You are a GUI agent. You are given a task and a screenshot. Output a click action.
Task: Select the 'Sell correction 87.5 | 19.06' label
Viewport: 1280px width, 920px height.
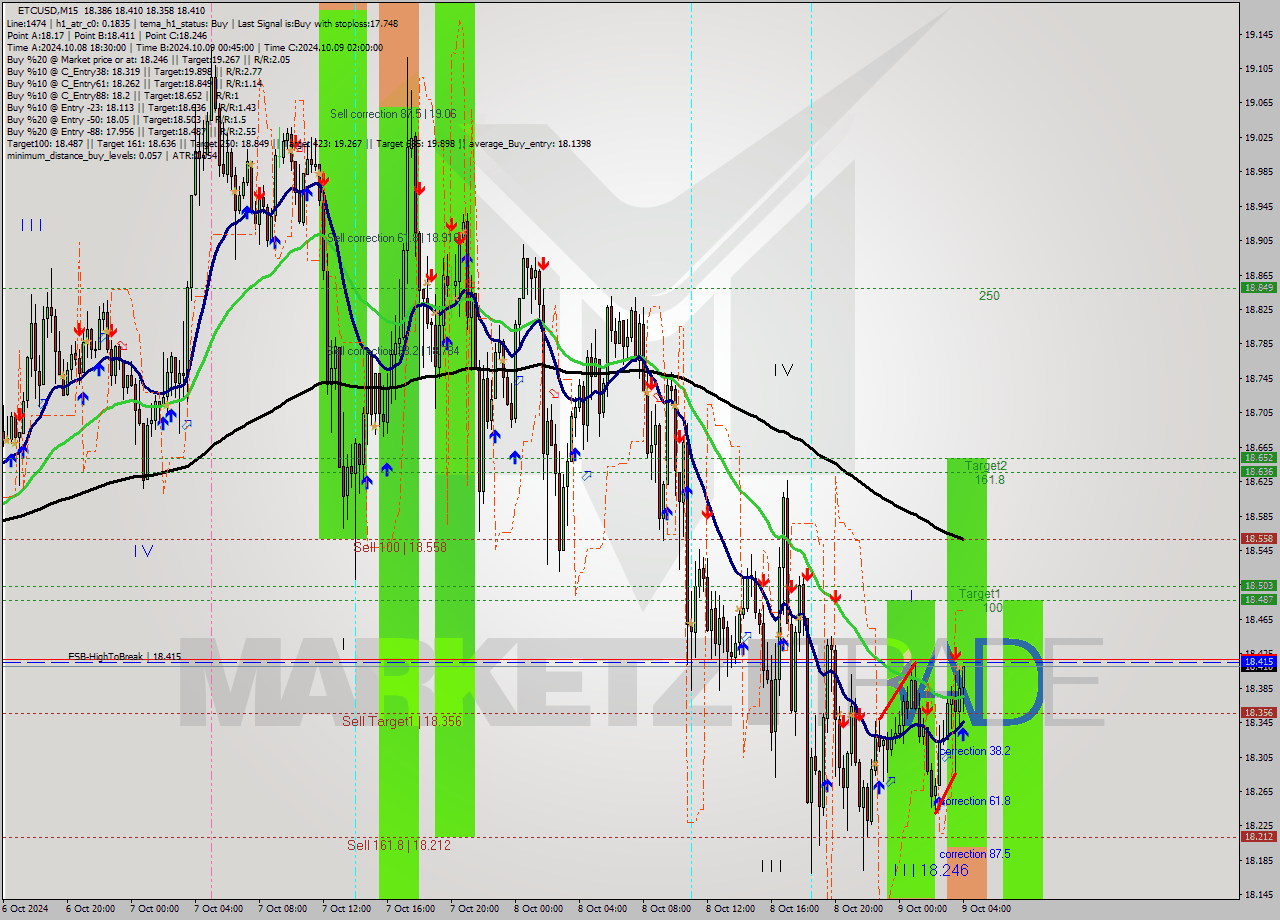click(393, 114)
